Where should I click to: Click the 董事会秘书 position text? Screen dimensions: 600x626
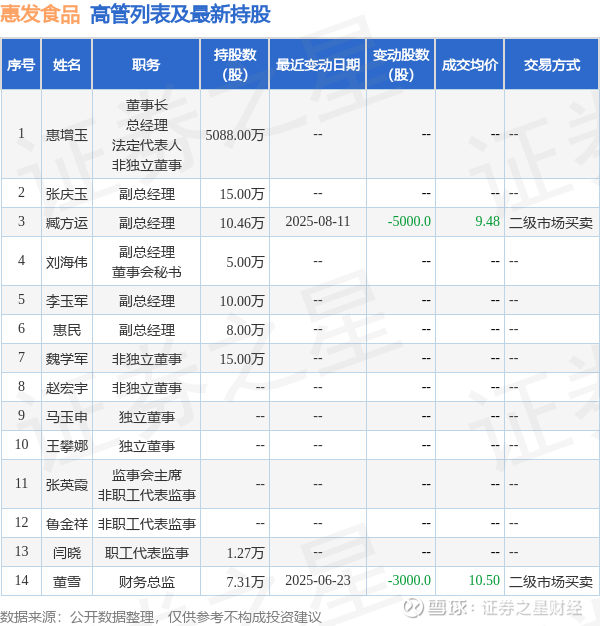pyautogui.click(x=147, y=272)
